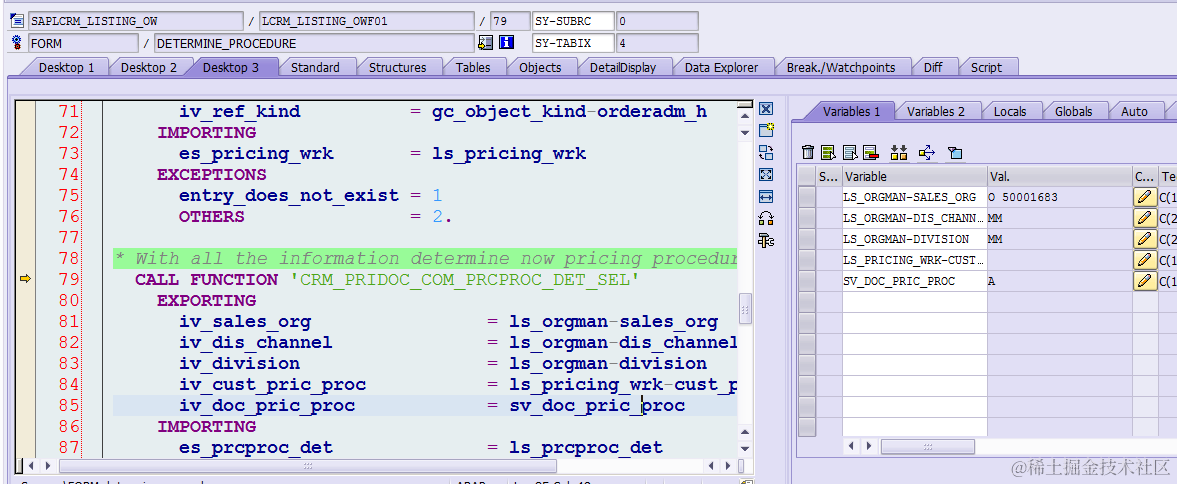Viewport: 1177px width, 484px height.
Task: Click the Variable column header
Action: pyautogui.click(x=914, y=177)
